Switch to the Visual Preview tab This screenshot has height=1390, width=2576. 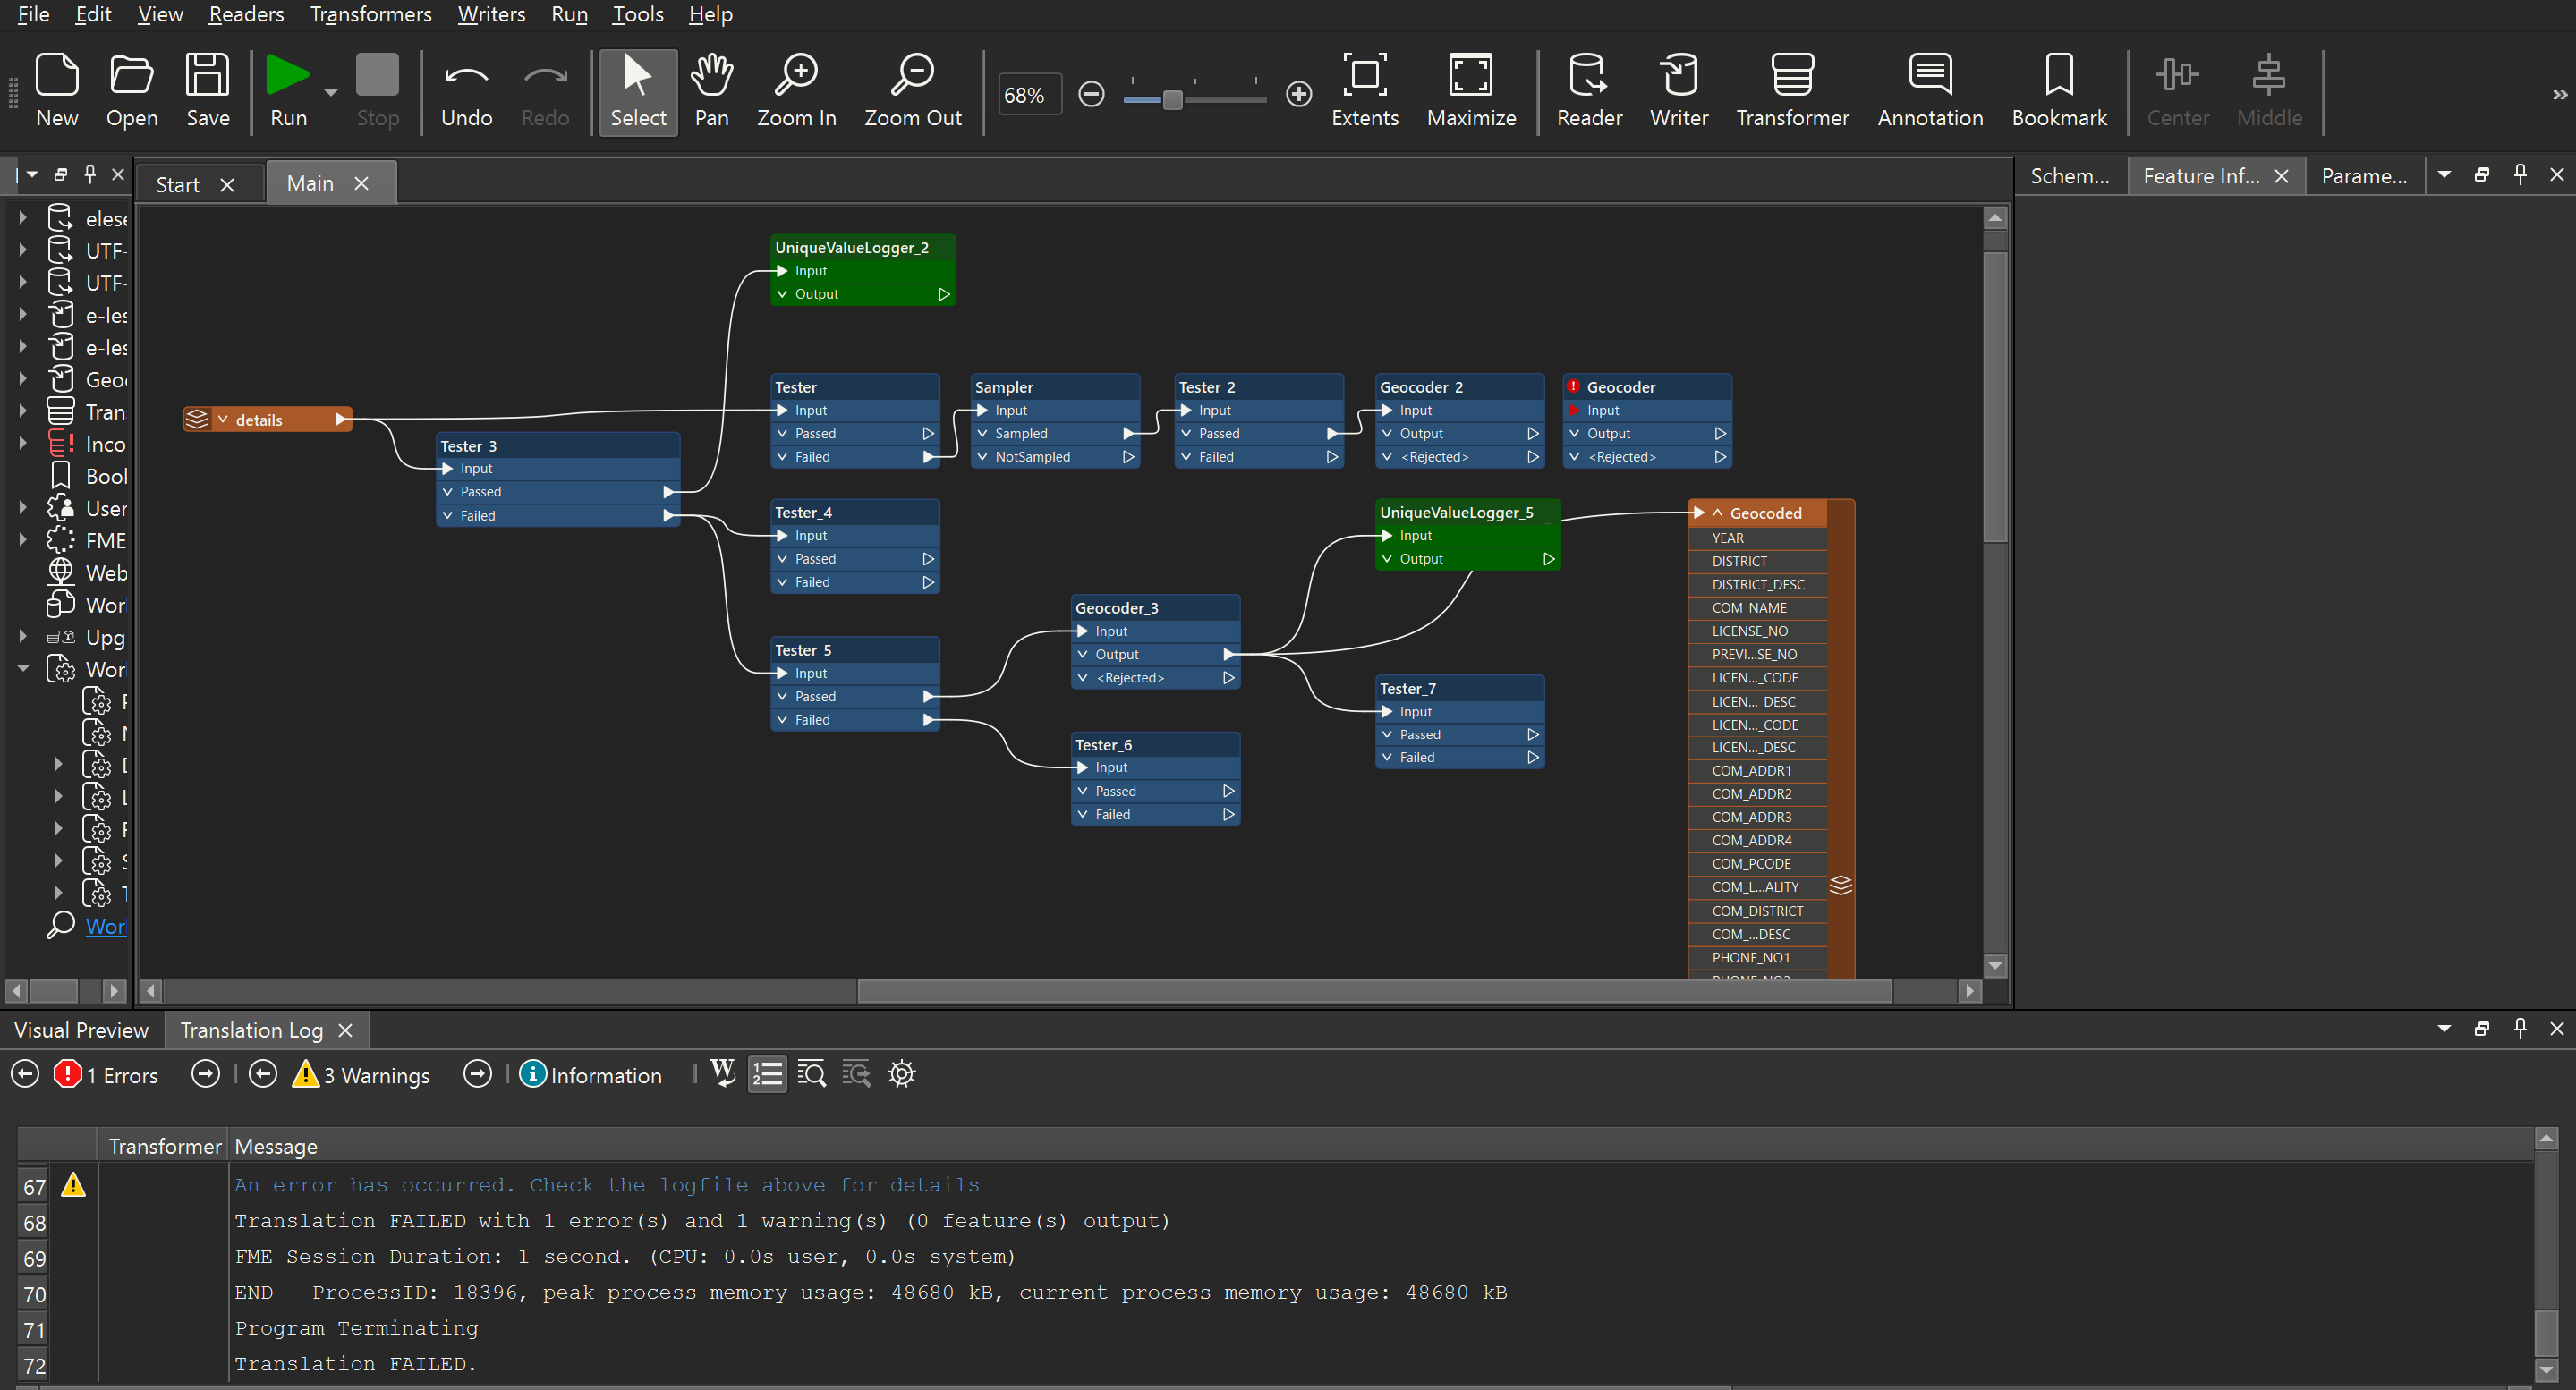coord(81,1029)
